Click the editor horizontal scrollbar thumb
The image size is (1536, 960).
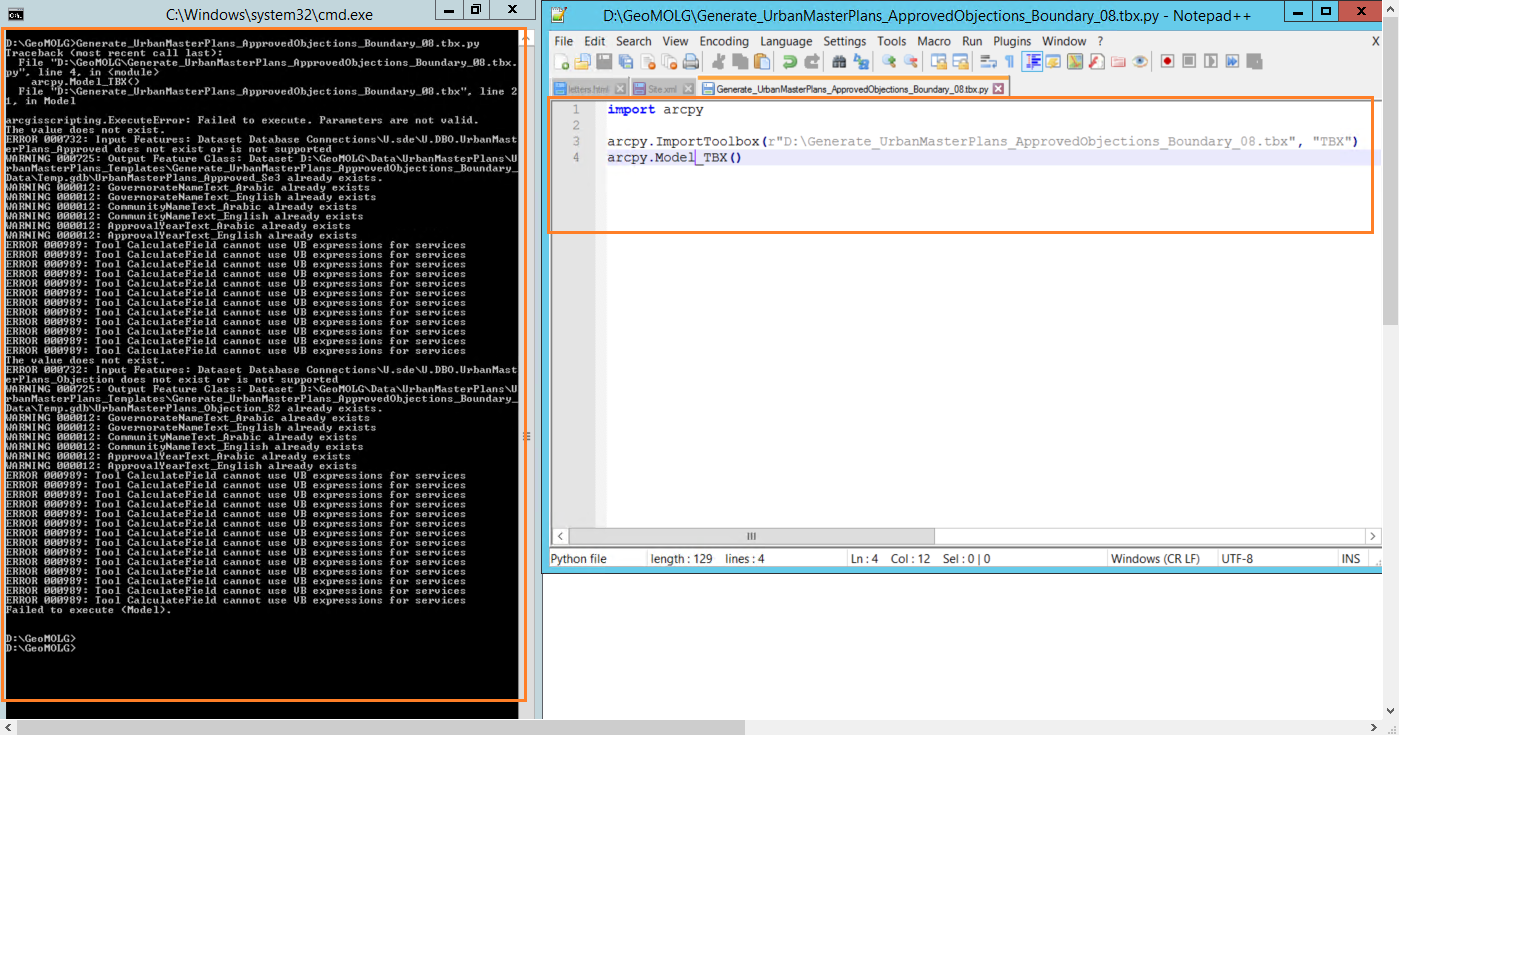pyautogui.click(x=751, y=536)
